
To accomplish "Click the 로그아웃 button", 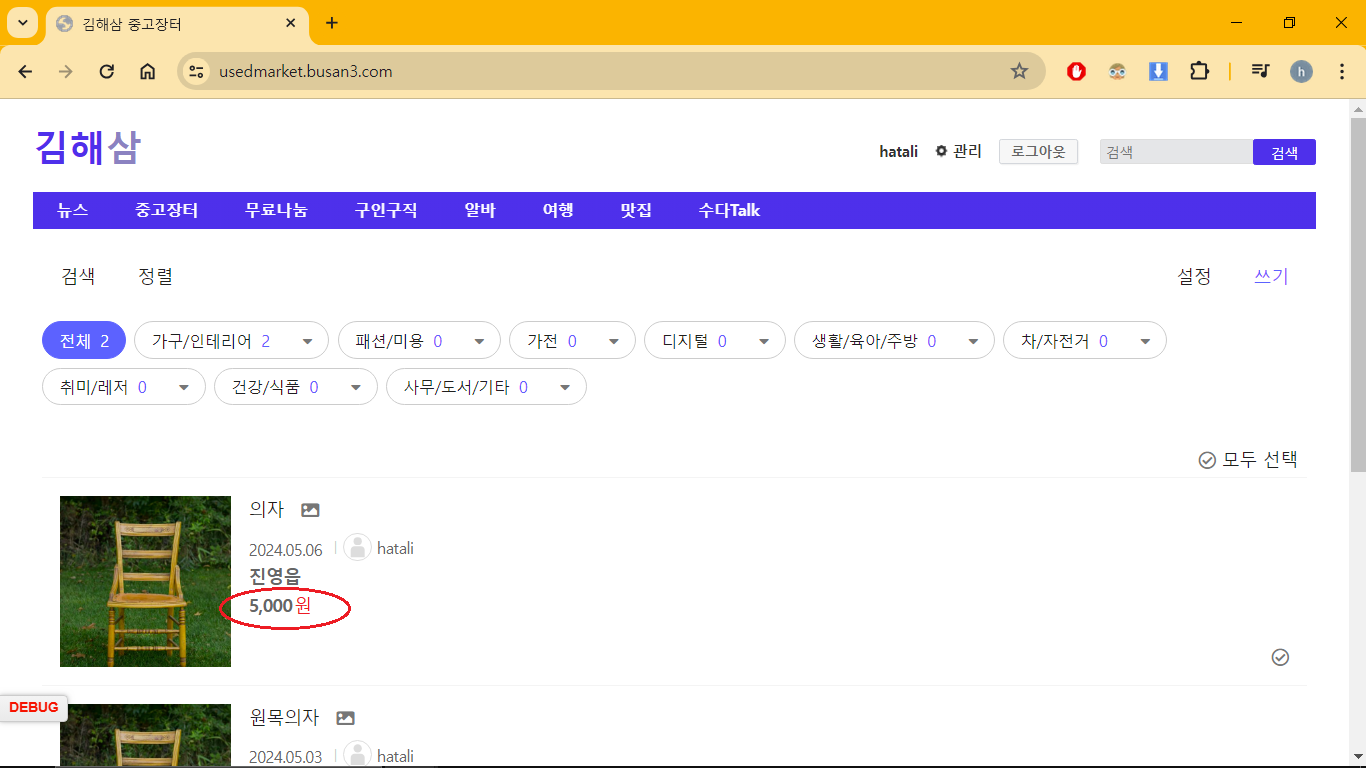I will click(x=1038, y=152).
